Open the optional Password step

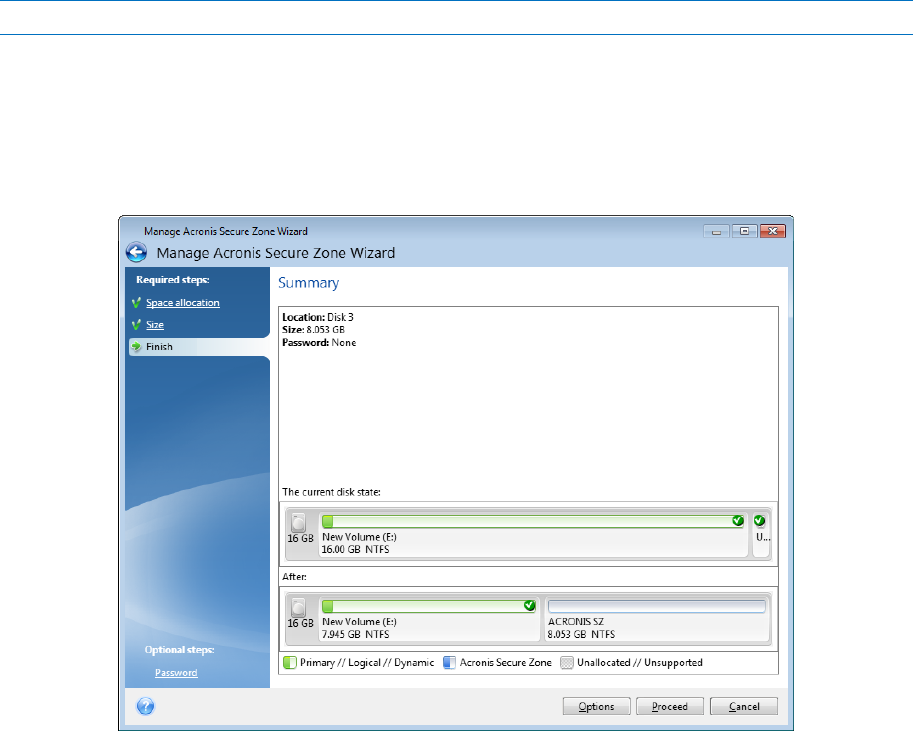[x=176, y=673]
